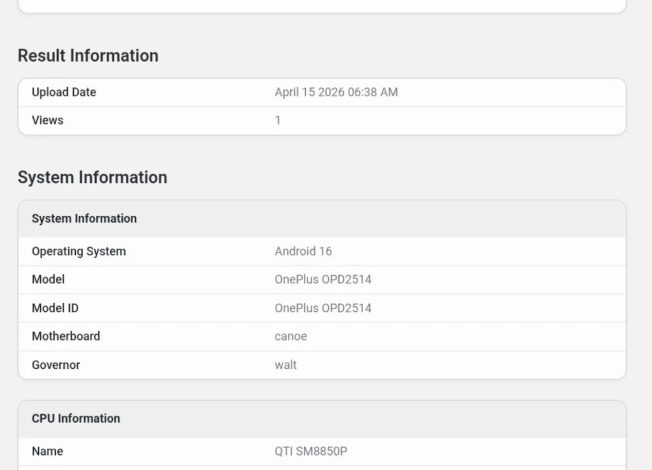
Task: Click the QTI SM8850P CPU name value
Action: 311,451
